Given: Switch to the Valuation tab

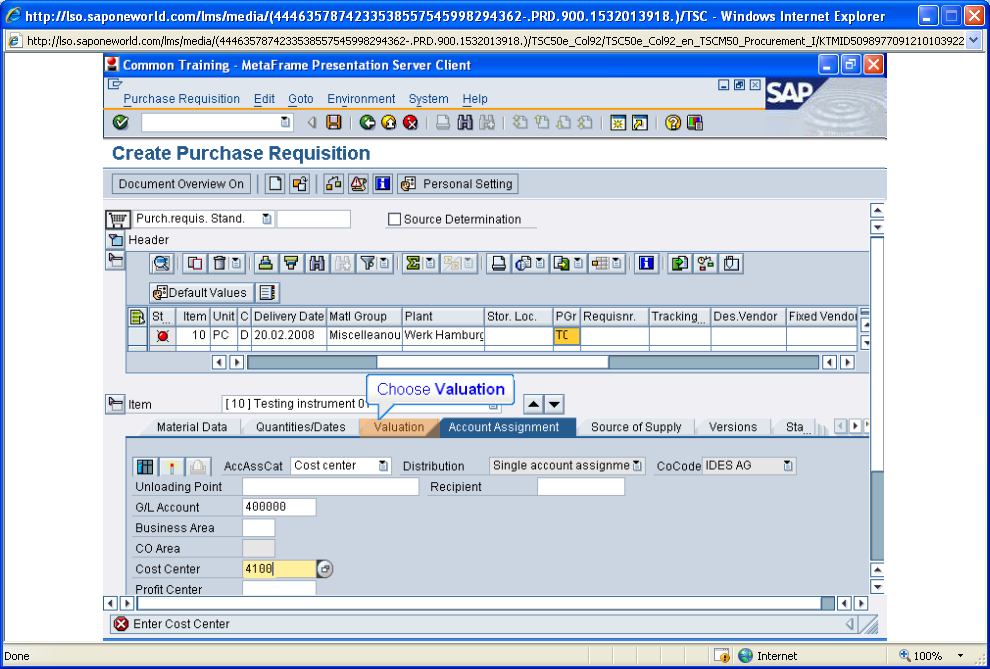Looking at the screenshot, I should tap(399, 427).
